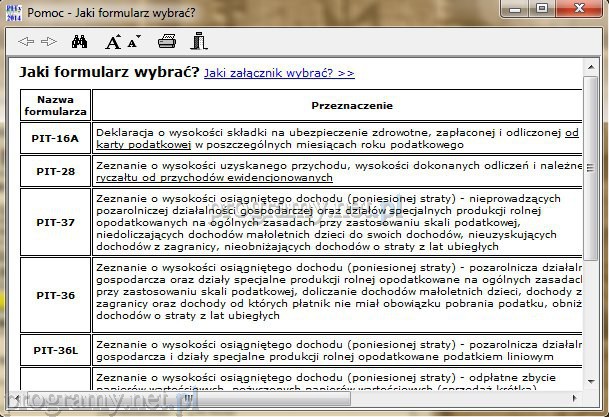The image size is (609, 417).
Task: Click the forward navigation arrow
Action: (x=47, y=42)
